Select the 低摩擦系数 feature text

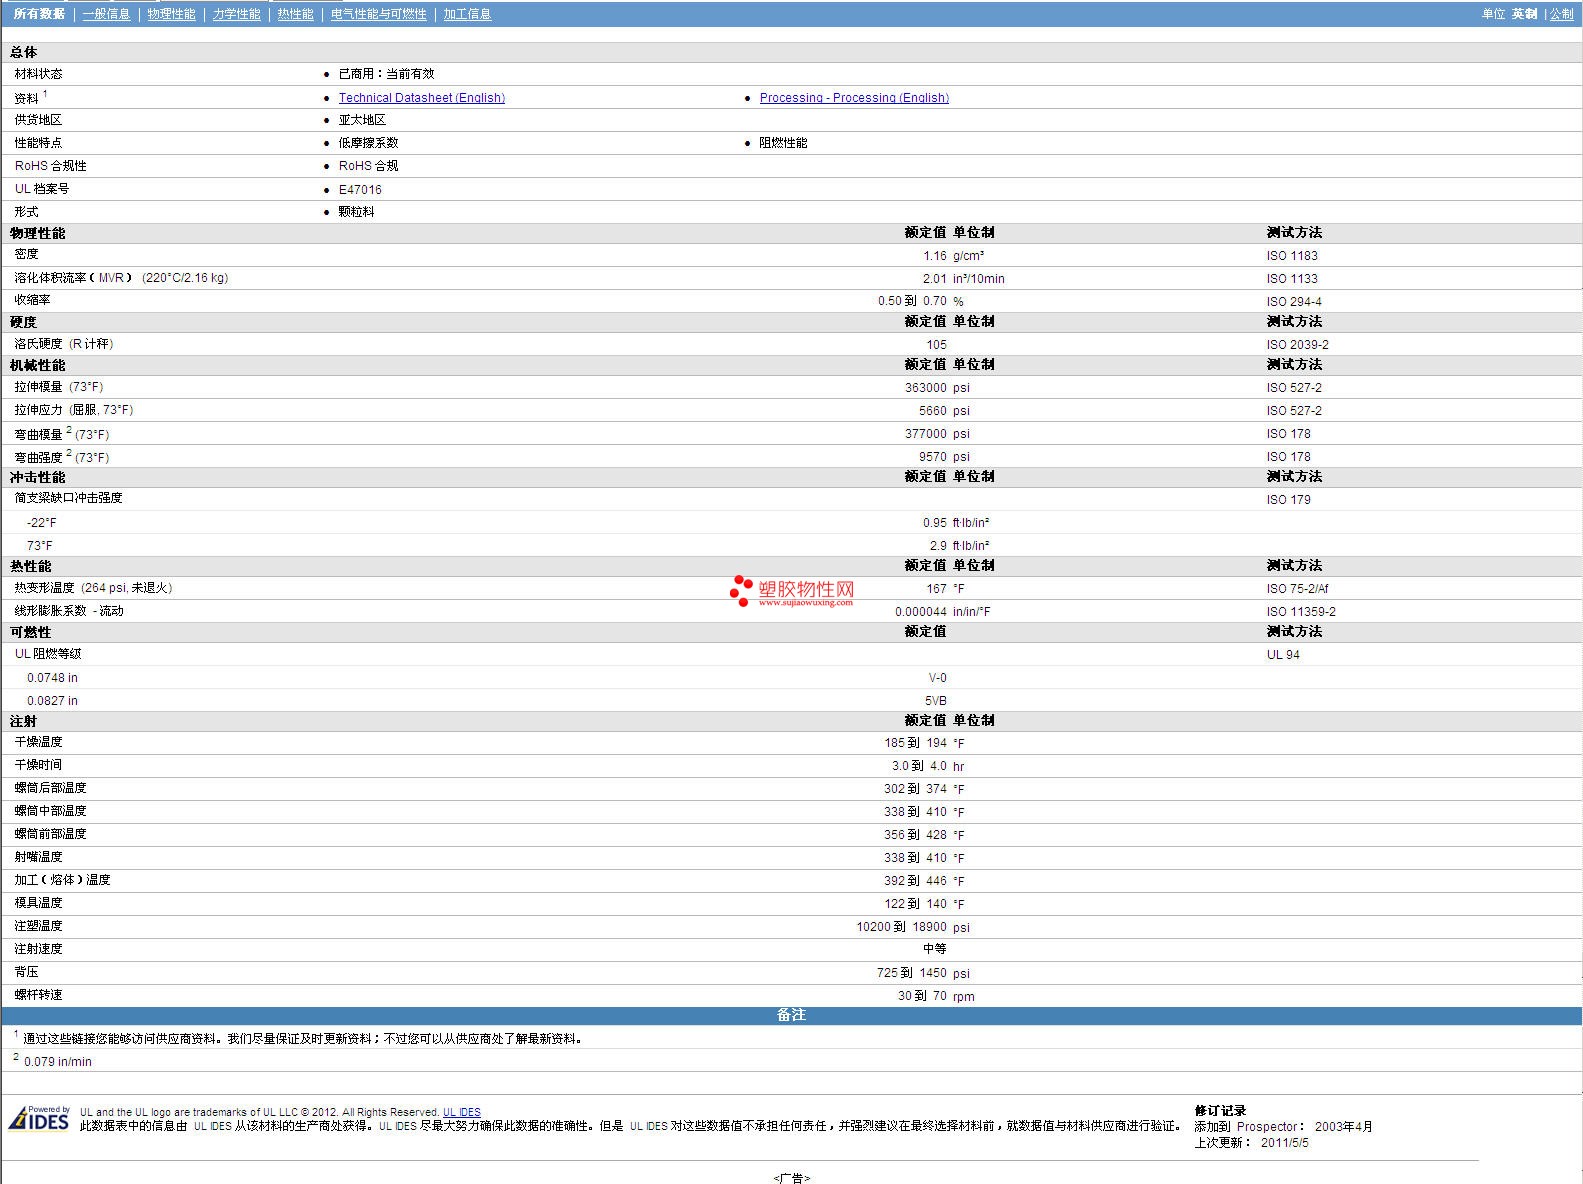(368, 143)
